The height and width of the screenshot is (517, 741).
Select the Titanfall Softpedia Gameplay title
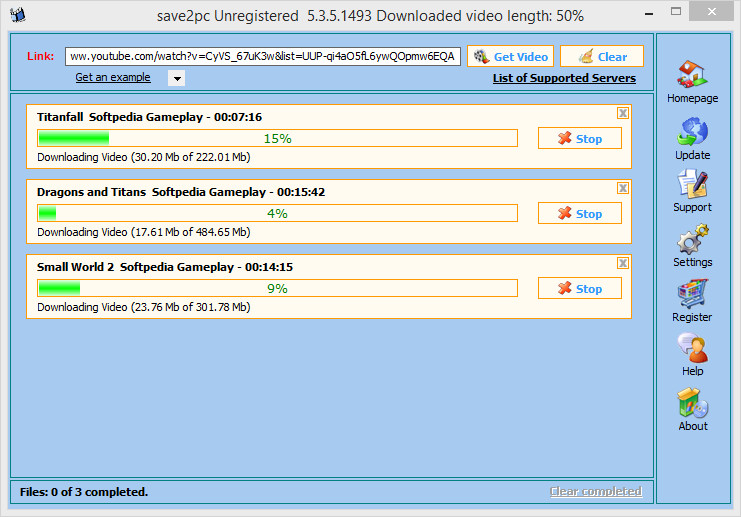[149, 117]
